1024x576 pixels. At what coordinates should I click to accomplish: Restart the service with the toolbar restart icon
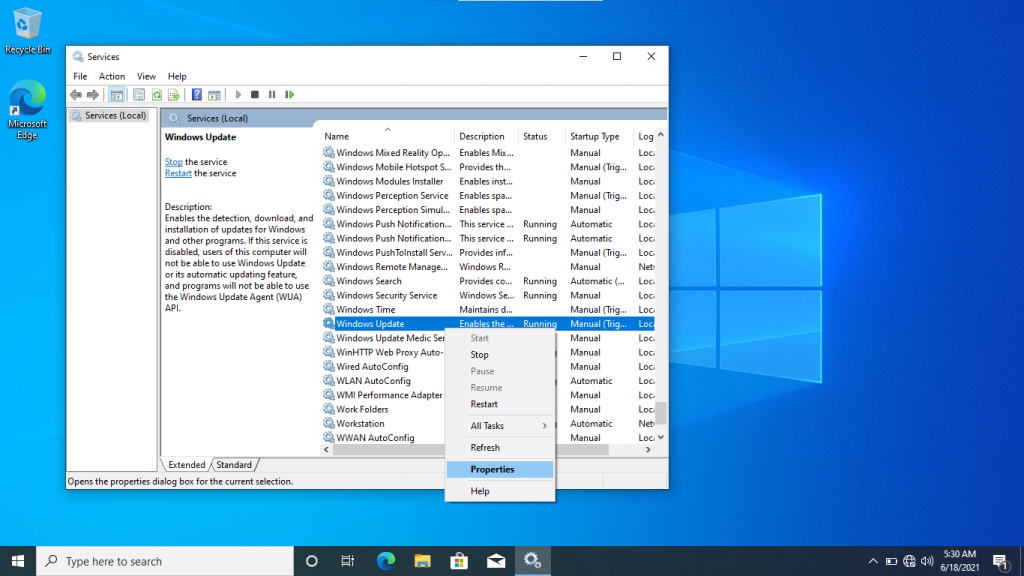coord(289,95)
